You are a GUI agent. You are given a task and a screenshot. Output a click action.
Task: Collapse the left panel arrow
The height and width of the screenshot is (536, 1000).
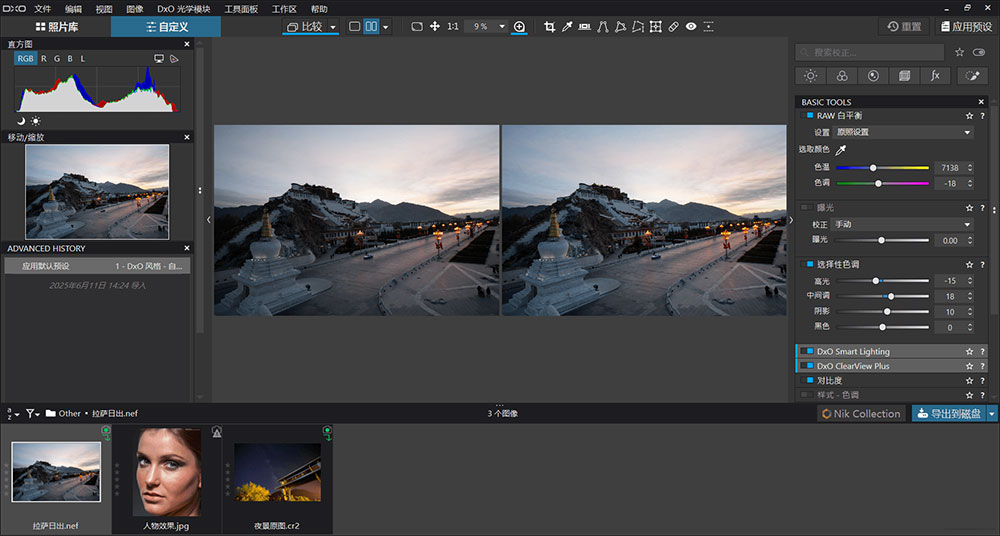[x=209, y=220]
